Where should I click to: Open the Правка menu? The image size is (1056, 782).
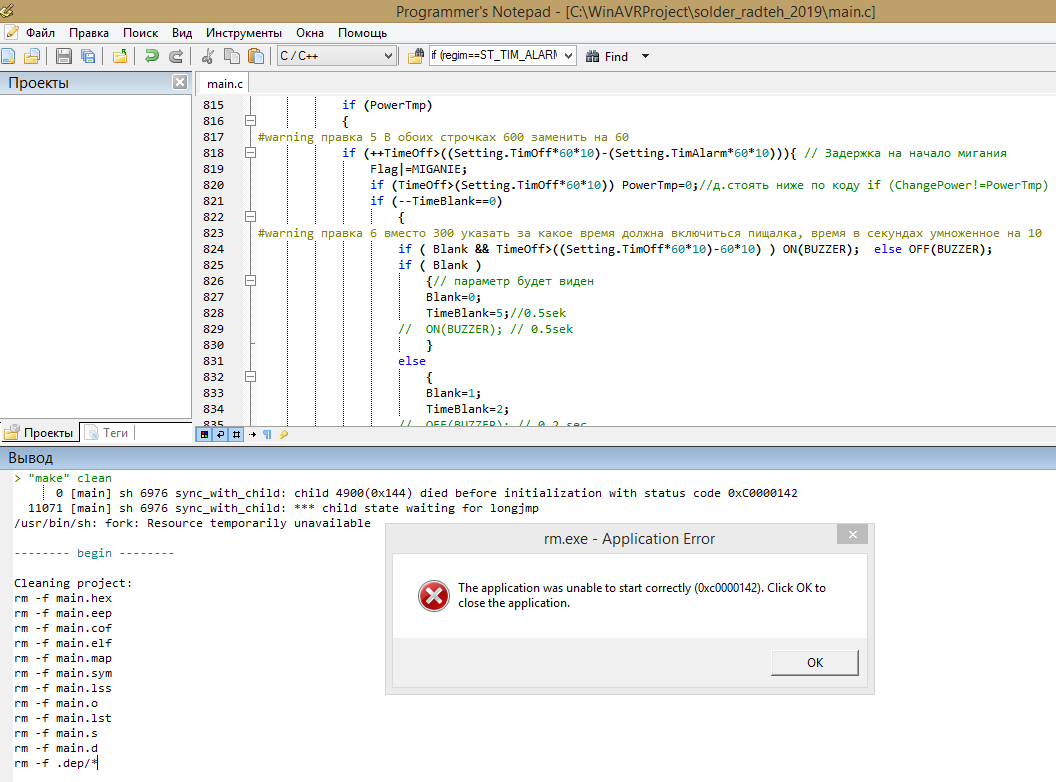coord(89,33)
